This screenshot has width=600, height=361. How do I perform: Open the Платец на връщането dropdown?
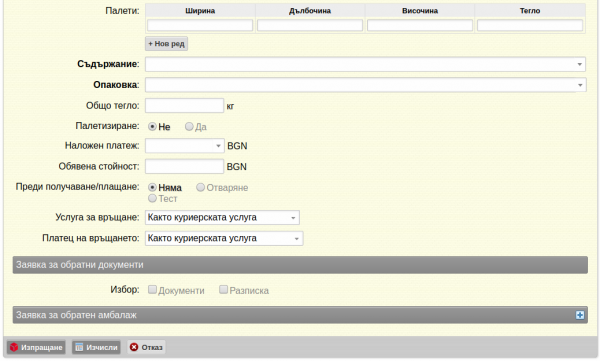click(224, 238)
